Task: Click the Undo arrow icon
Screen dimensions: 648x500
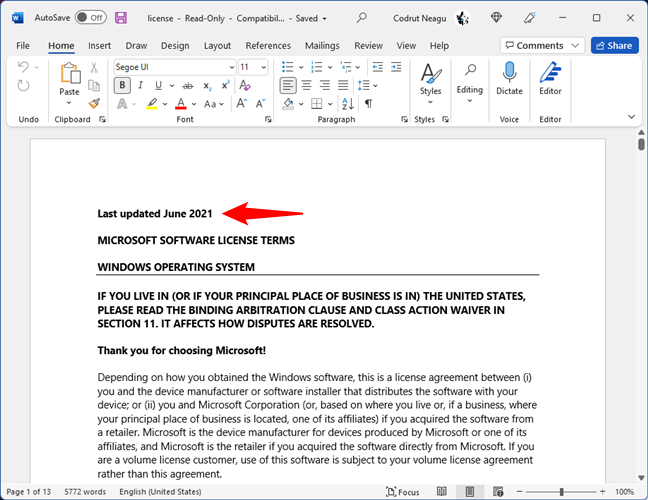Action: pos(24,67)
